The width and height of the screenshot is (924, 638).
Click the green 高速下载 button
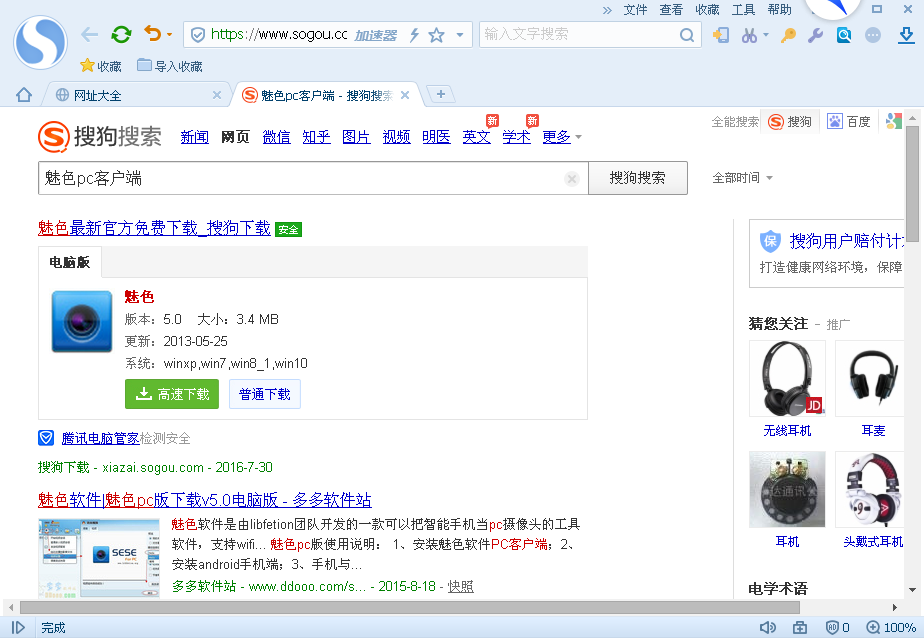[x=172, y=394]
